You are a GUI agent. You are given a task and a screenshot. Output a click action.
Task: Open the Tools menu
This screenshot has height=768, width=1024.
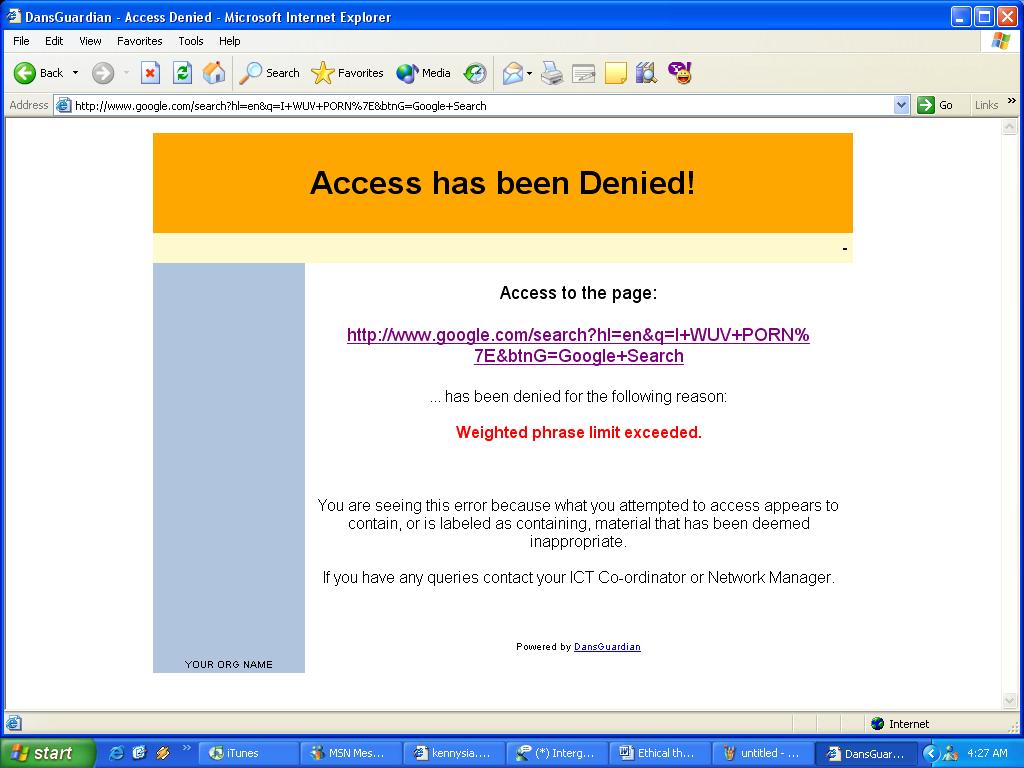[x=191, y=40]
